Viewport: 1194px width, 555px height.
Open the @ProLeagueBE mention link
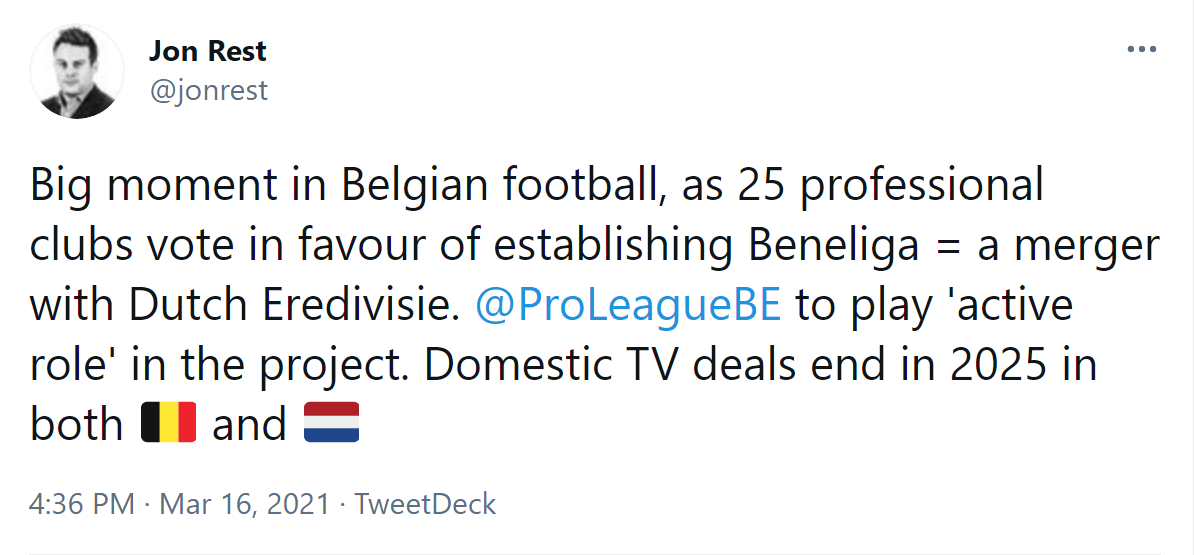[x=627, y=305]
